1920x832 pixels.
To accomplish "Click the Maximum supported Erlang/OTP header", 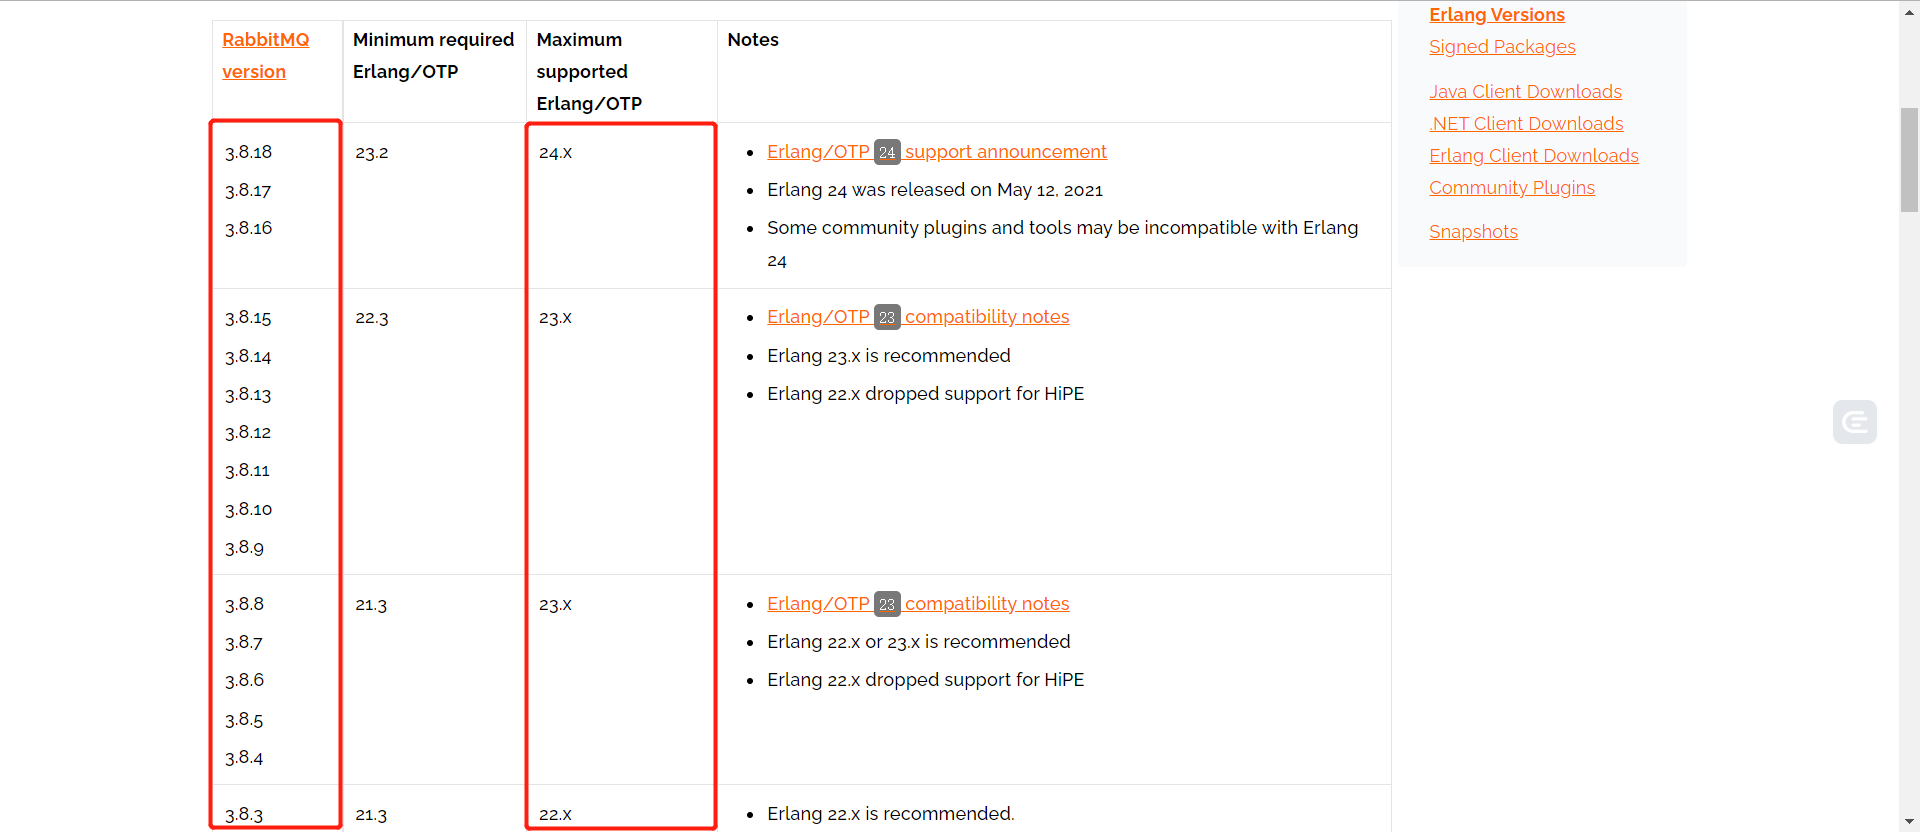I will tap(589, 71).
